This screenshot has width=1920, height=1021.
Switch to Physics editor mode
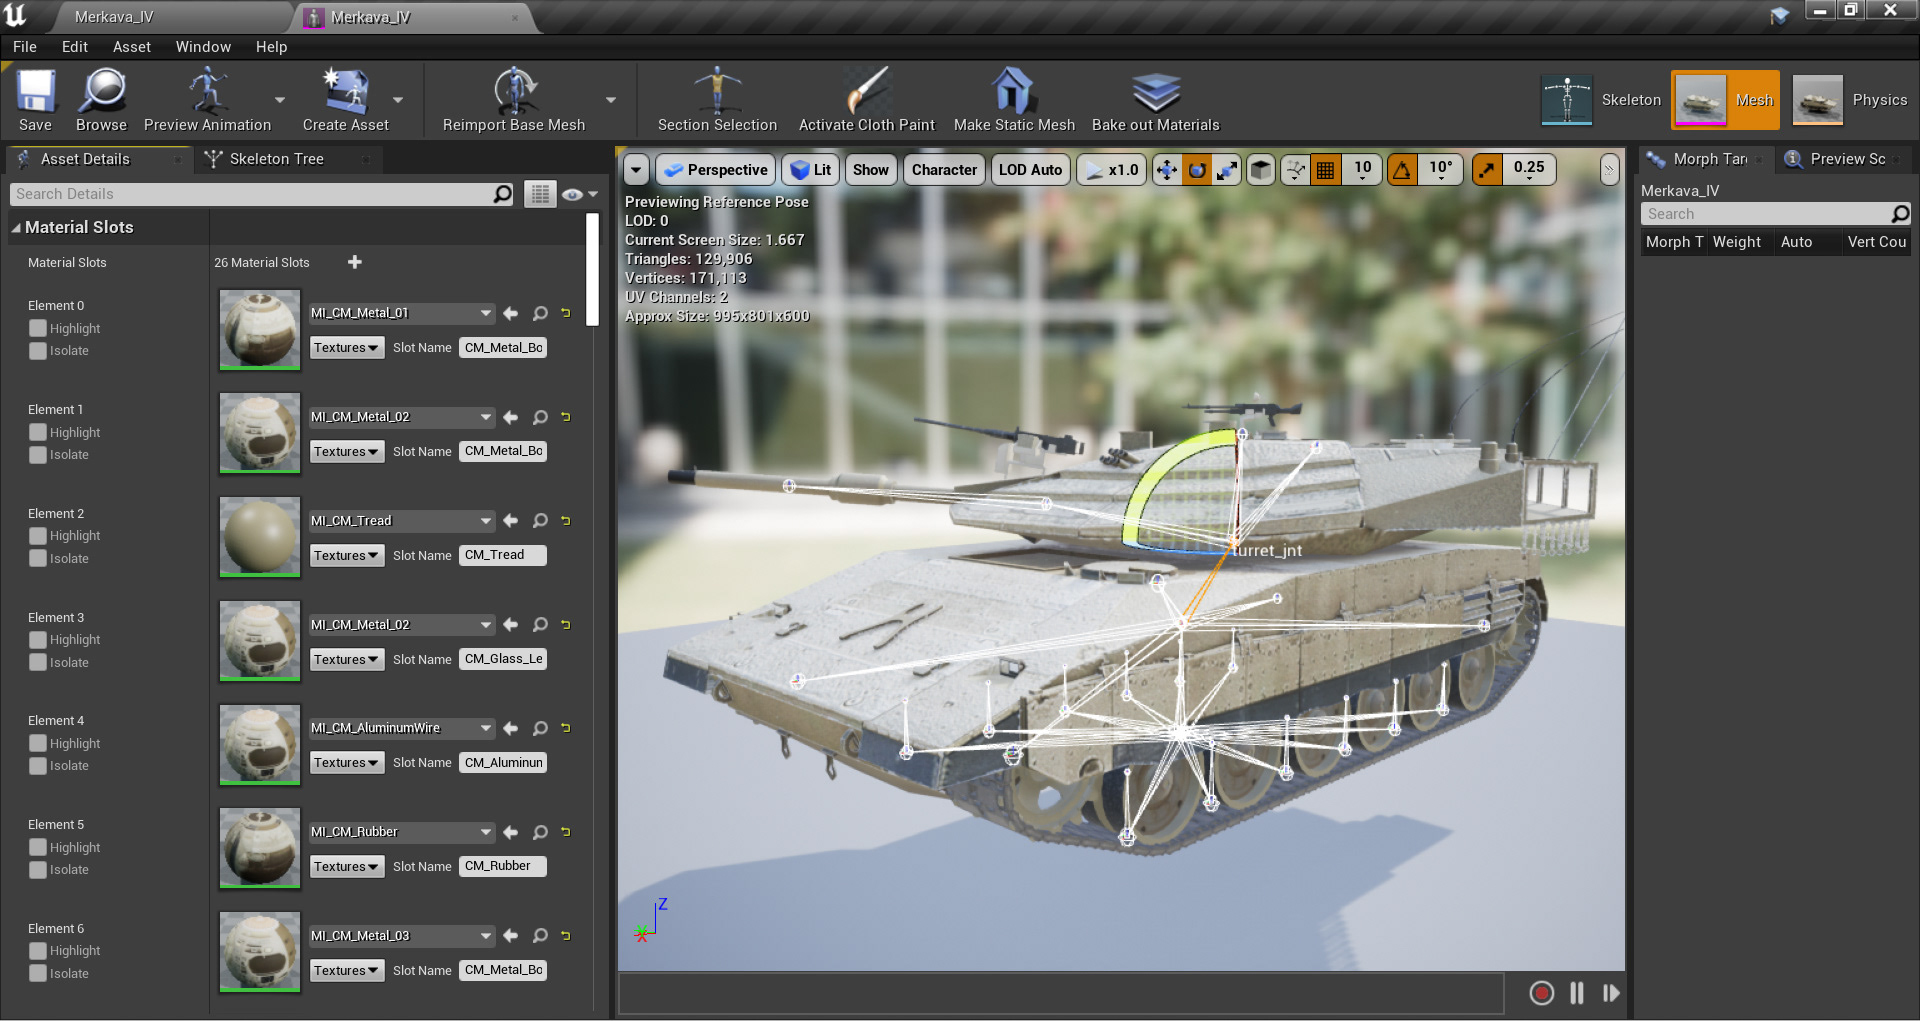(x=1849, y=100)
